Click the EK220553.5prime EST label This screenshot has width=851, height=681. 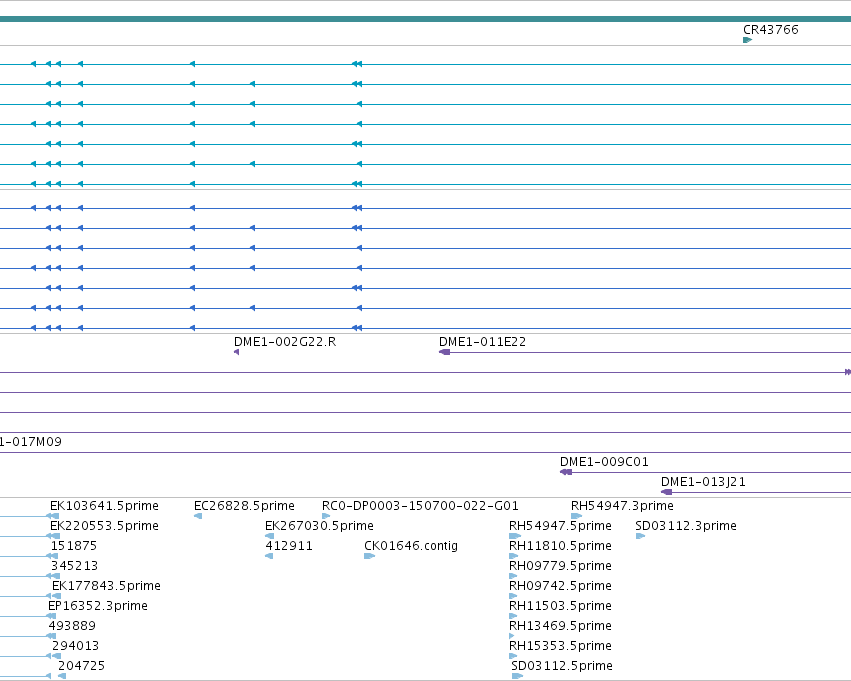click(x=104, y=526)
